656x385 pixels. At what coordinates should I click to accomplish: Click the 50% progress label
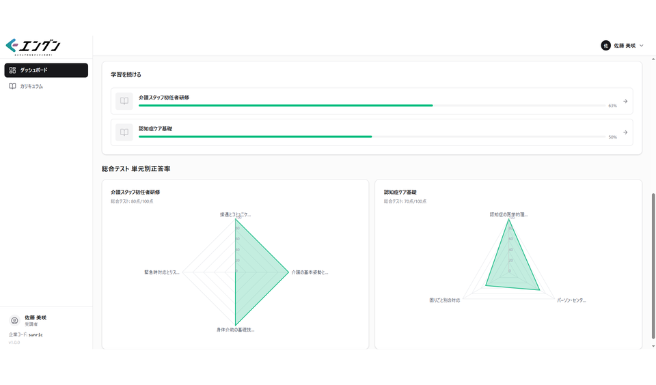(612, 137)
